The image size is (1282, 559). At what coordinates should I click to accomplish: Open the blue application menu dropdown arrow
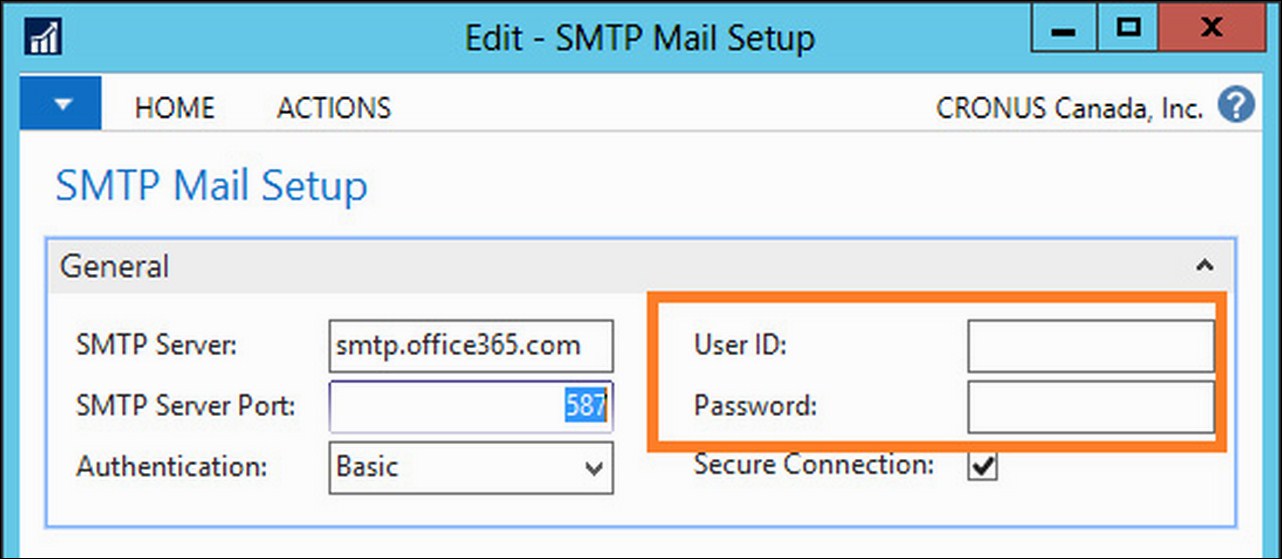(x=62, y=104)
